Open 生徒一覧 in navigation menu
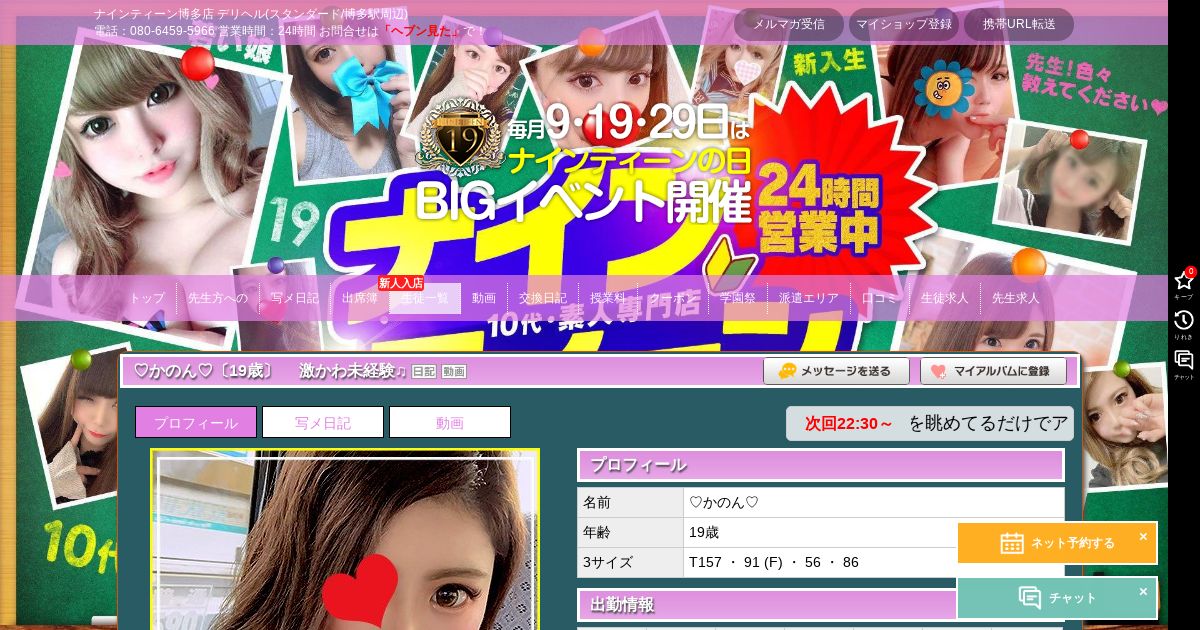The image size is (1200, 630). 425,298
